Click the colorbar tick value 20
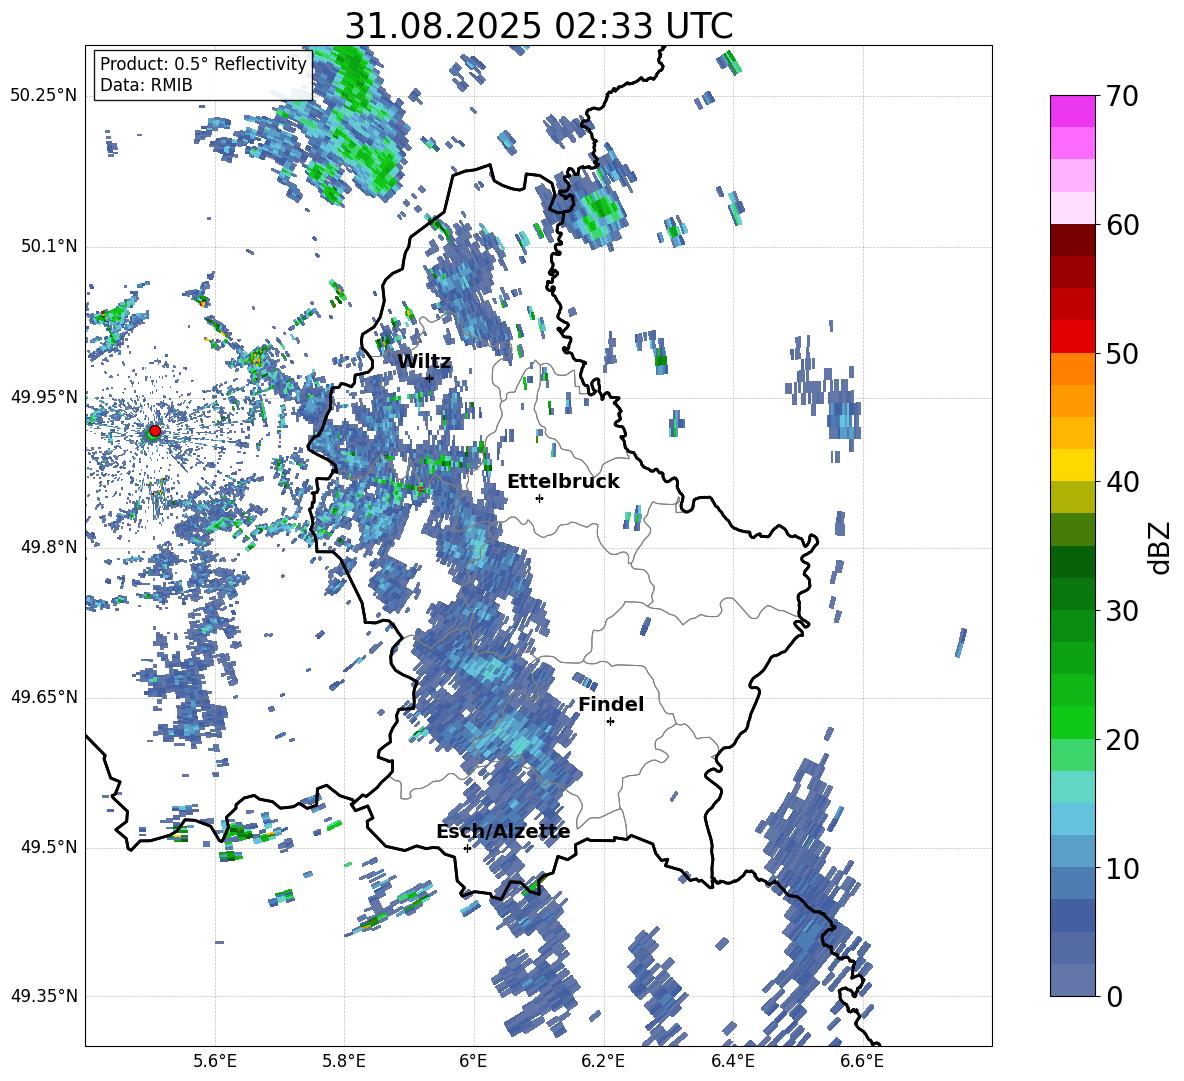The image size is (1184, 1081). coord(1122,739)
